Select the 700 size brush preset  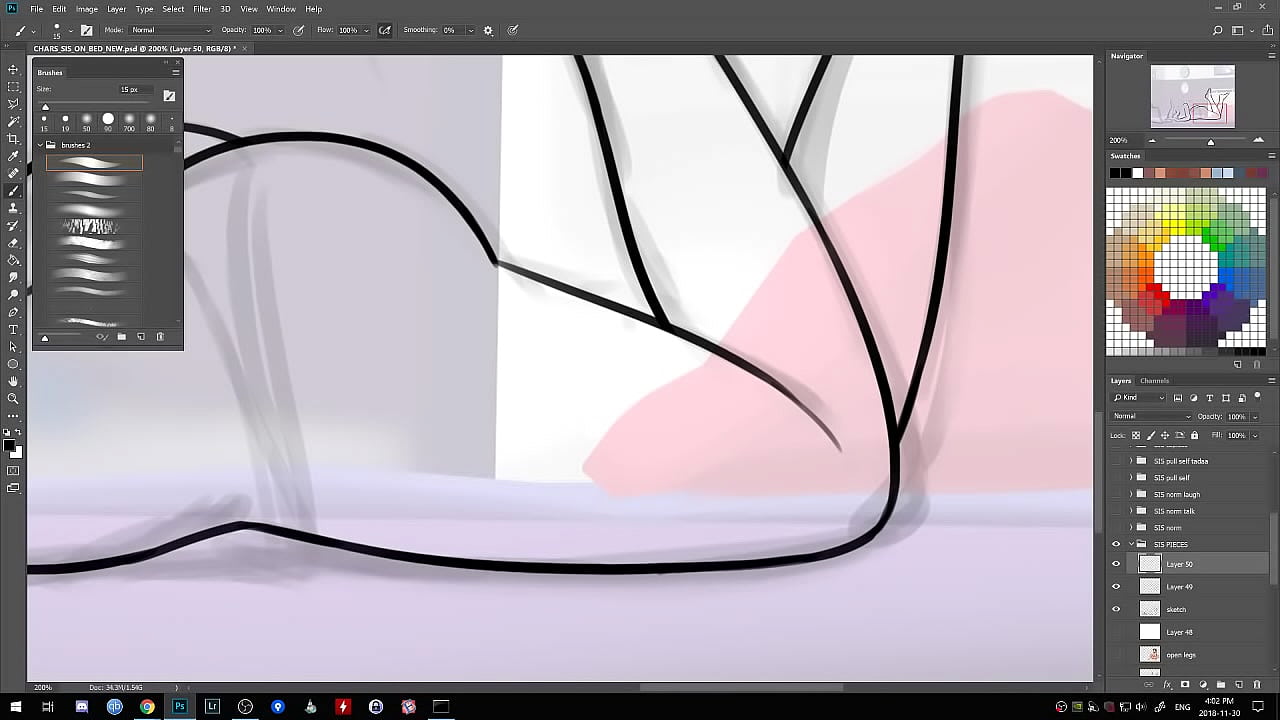pos(129,120)
